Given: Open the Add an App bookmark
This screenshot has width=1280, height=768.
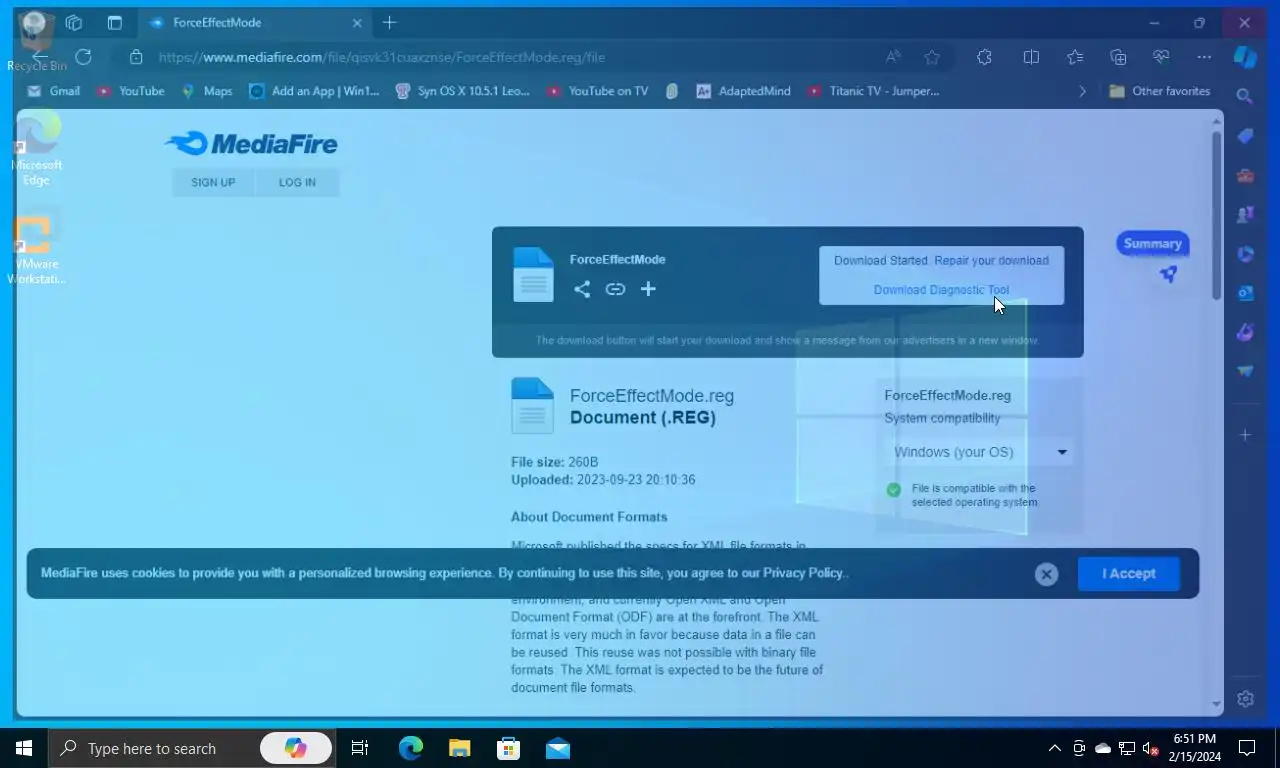Looking at the screenshot, I should 314,91.
